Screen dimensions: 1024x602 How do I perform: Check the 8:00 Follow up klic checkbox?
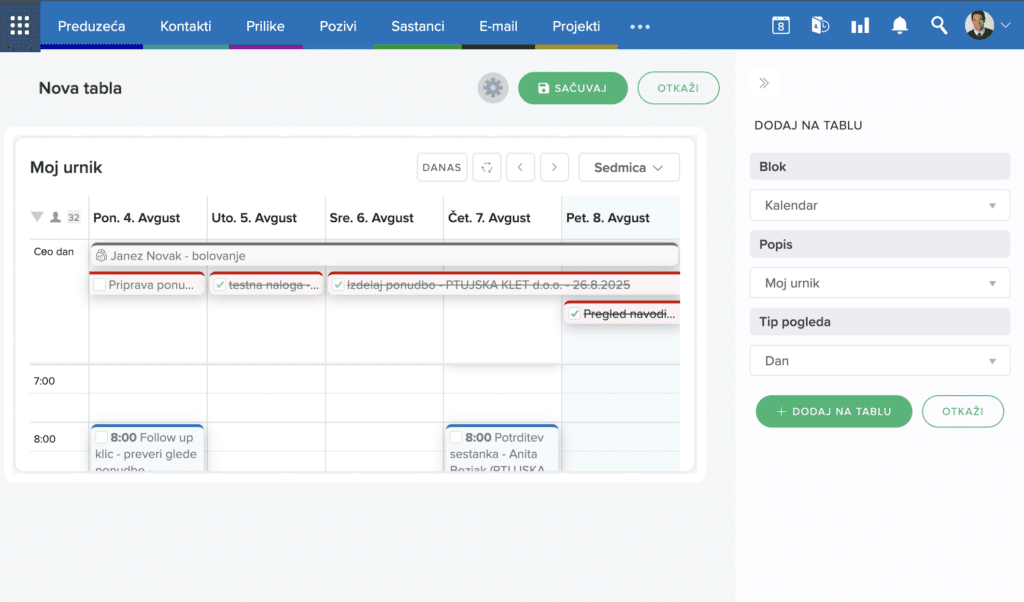pos(101,437)
